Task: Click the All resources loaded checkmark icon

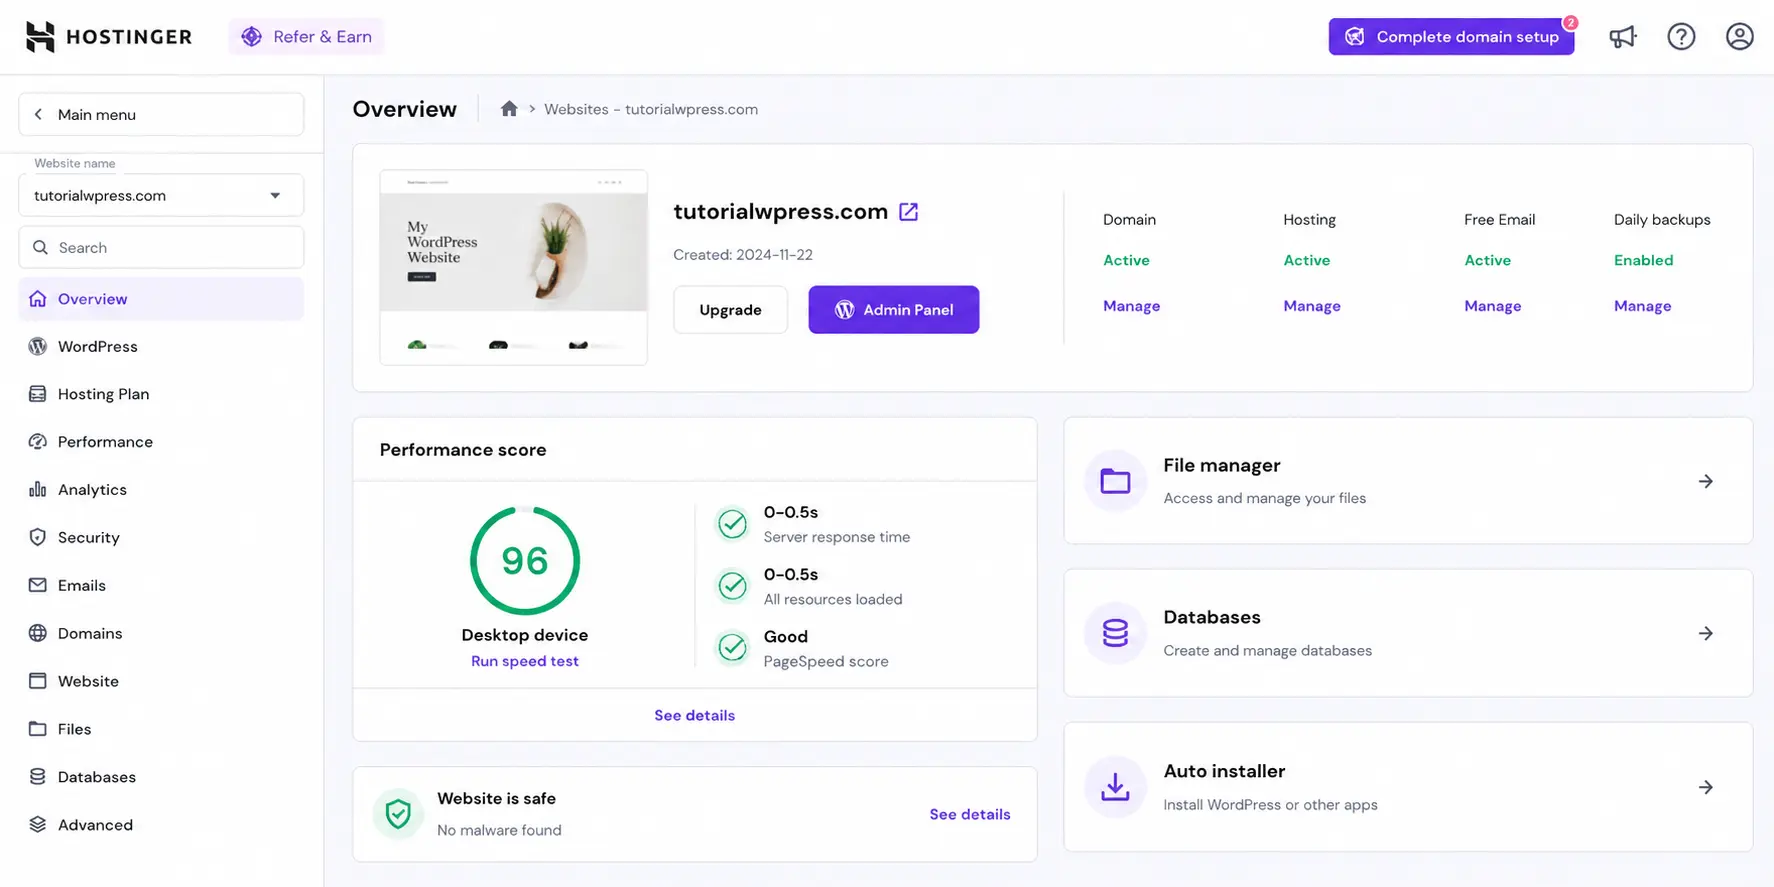Action: pos(732,585)
